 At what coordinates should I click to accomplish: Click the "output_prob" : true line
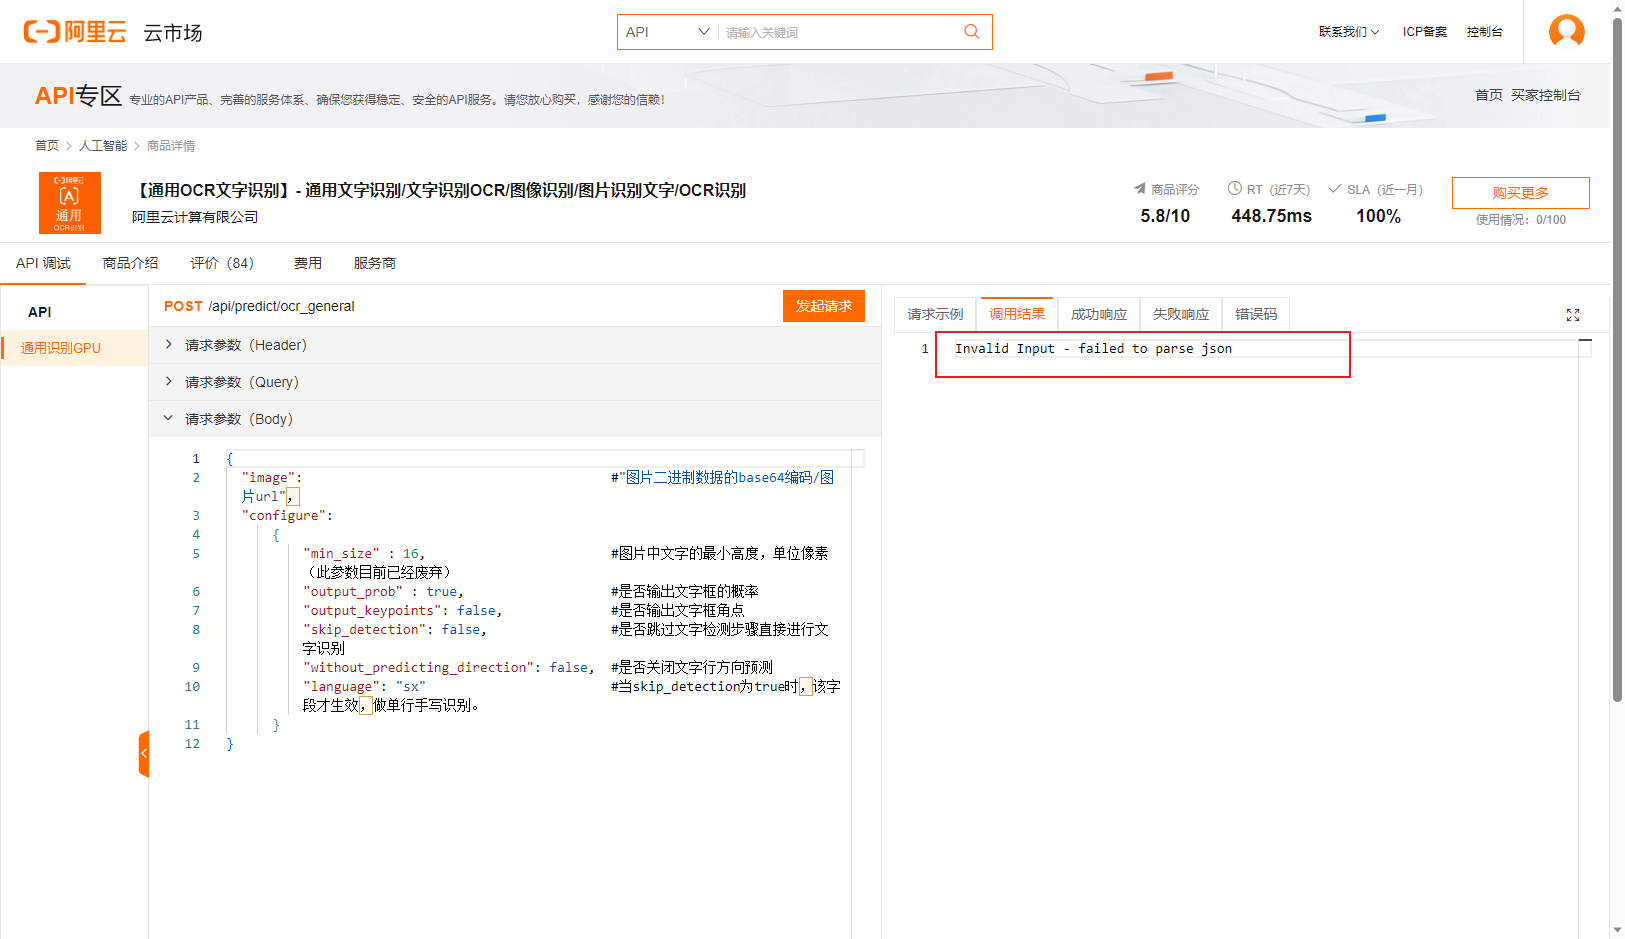(x=383, y=592)
